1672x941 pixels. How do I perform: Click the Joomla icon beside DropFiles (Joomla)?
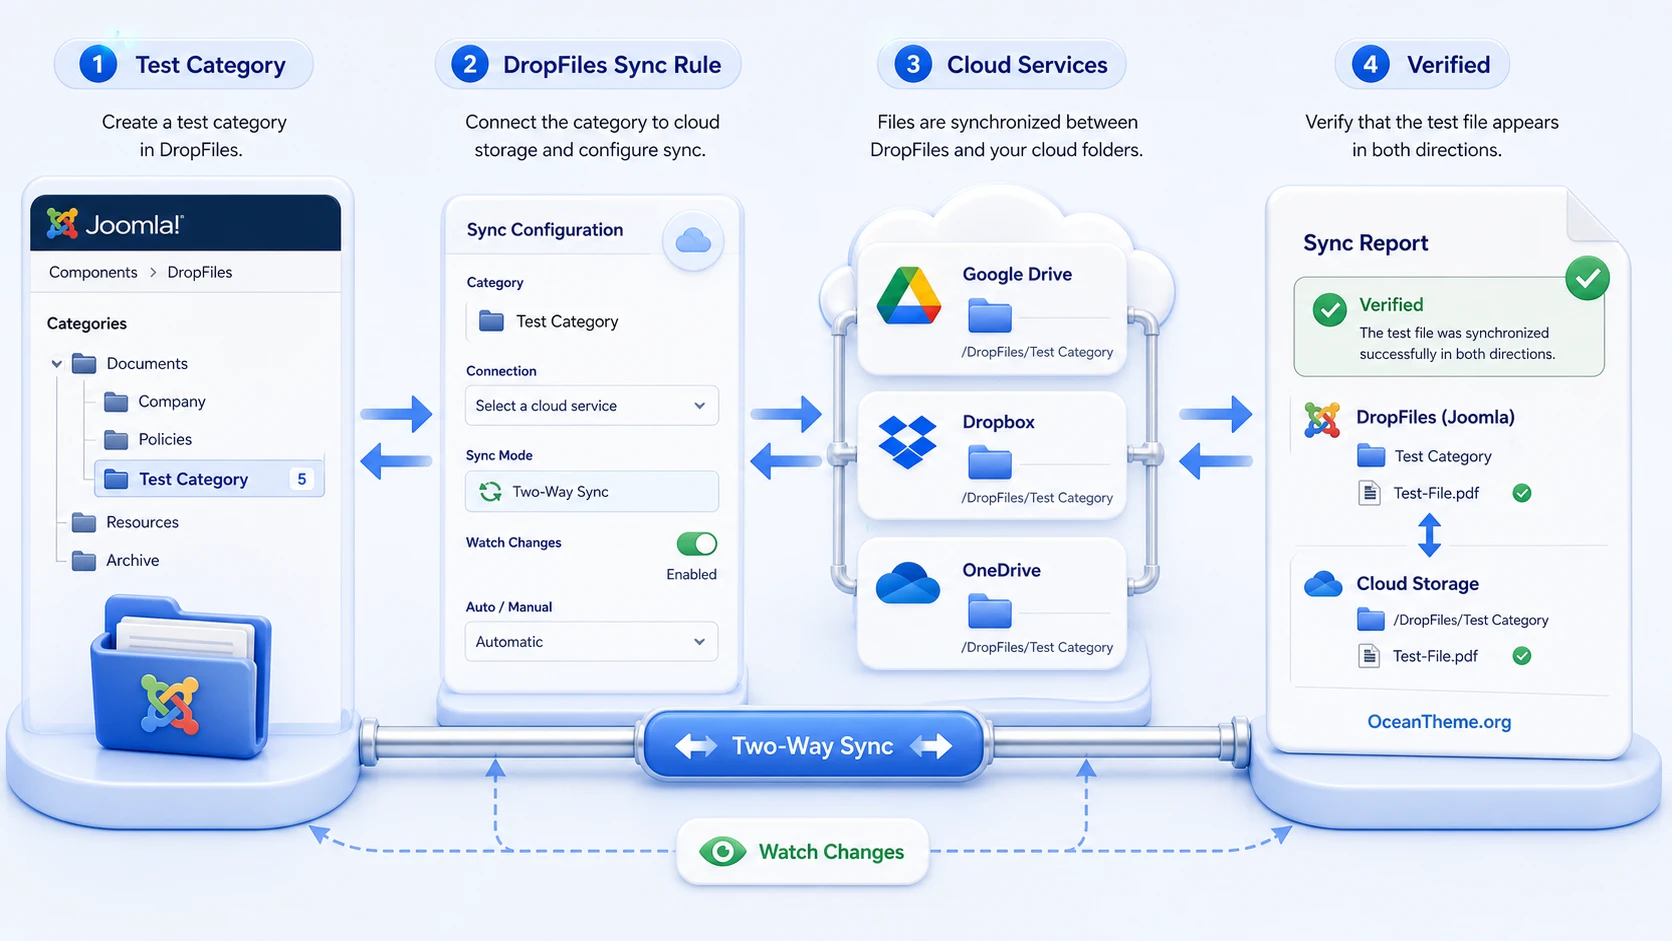point(1322,420)
